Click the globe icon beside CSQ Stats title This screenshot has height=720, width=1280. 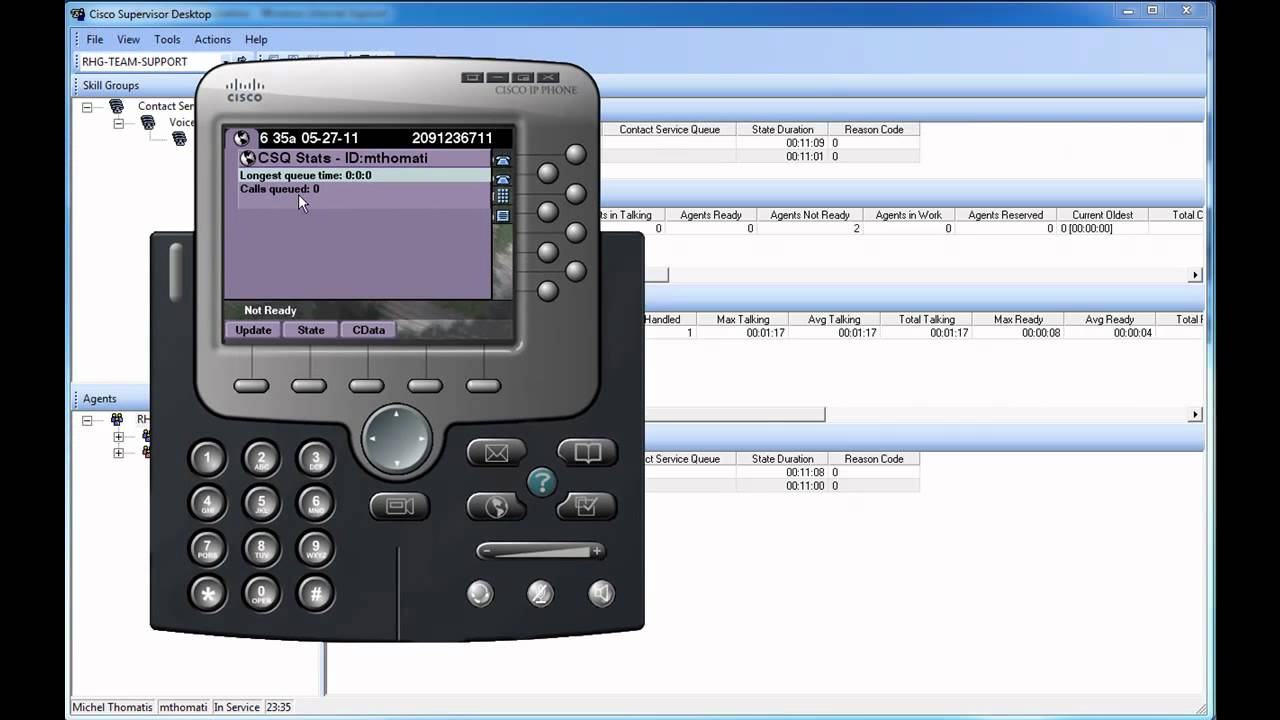point(248,158)
